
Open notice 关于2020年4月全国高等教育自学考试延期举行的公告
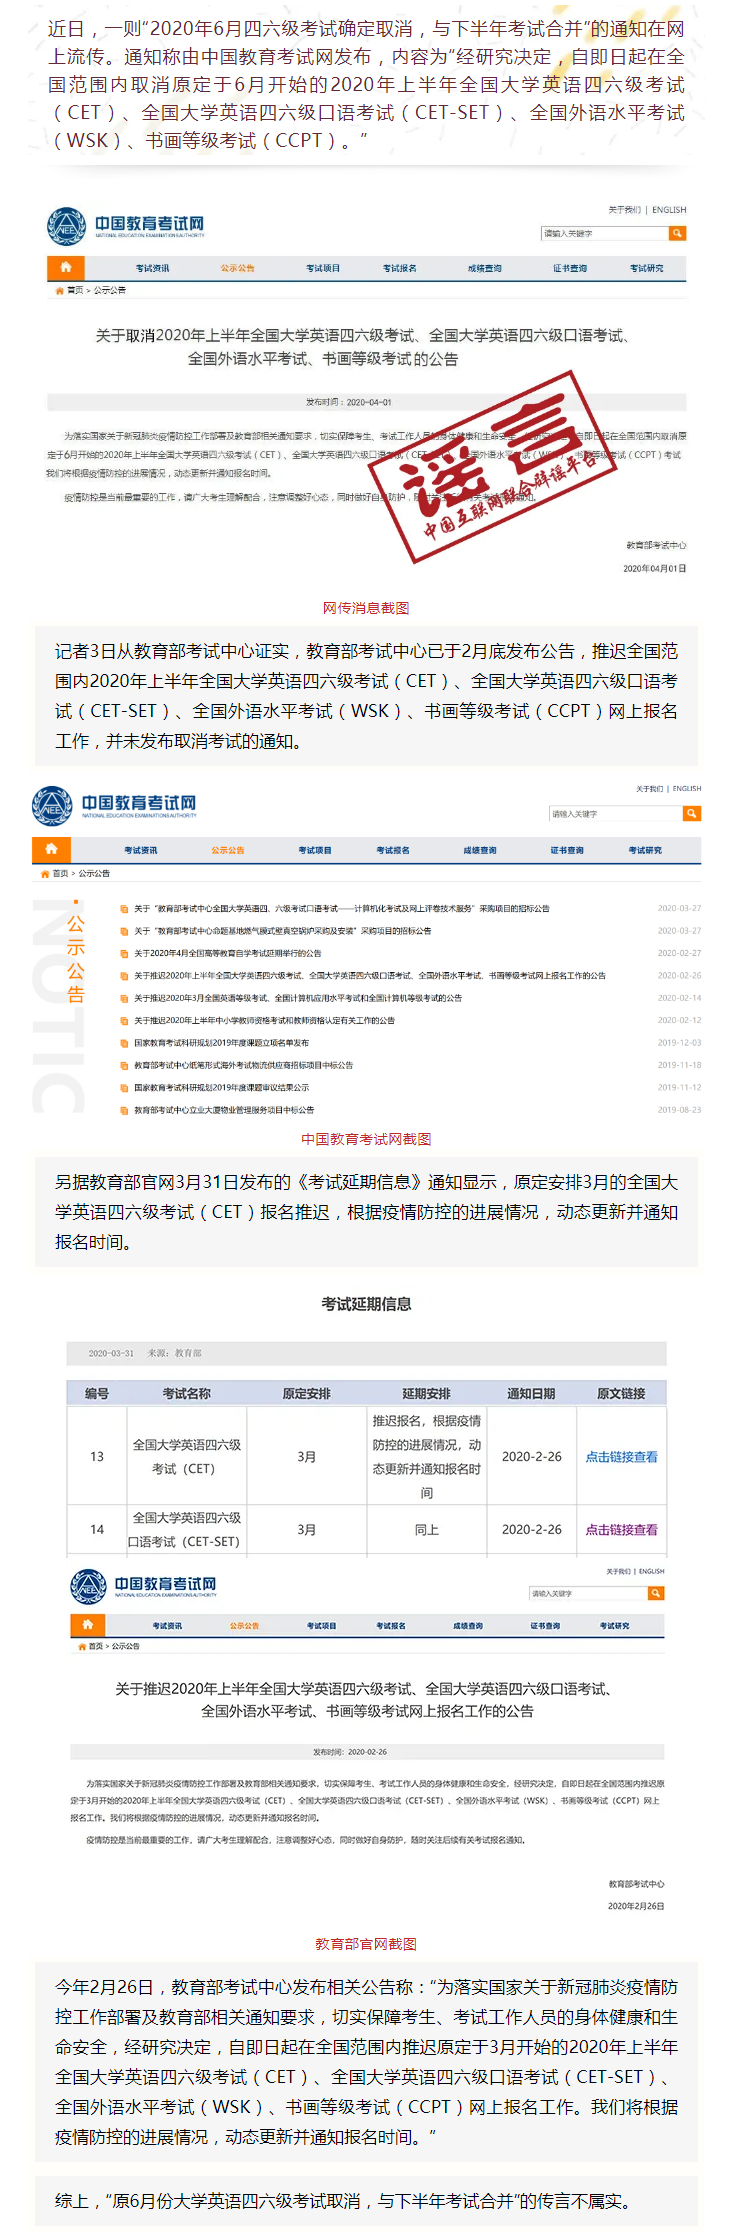228,953
